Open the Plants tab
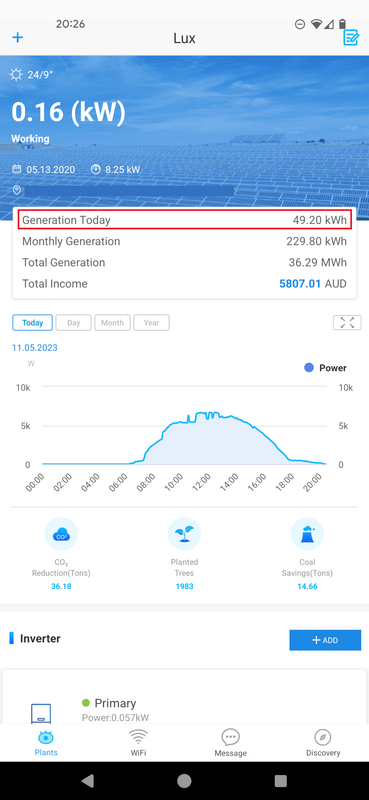This screenshot has height=800, width=369. coord(46,743)
